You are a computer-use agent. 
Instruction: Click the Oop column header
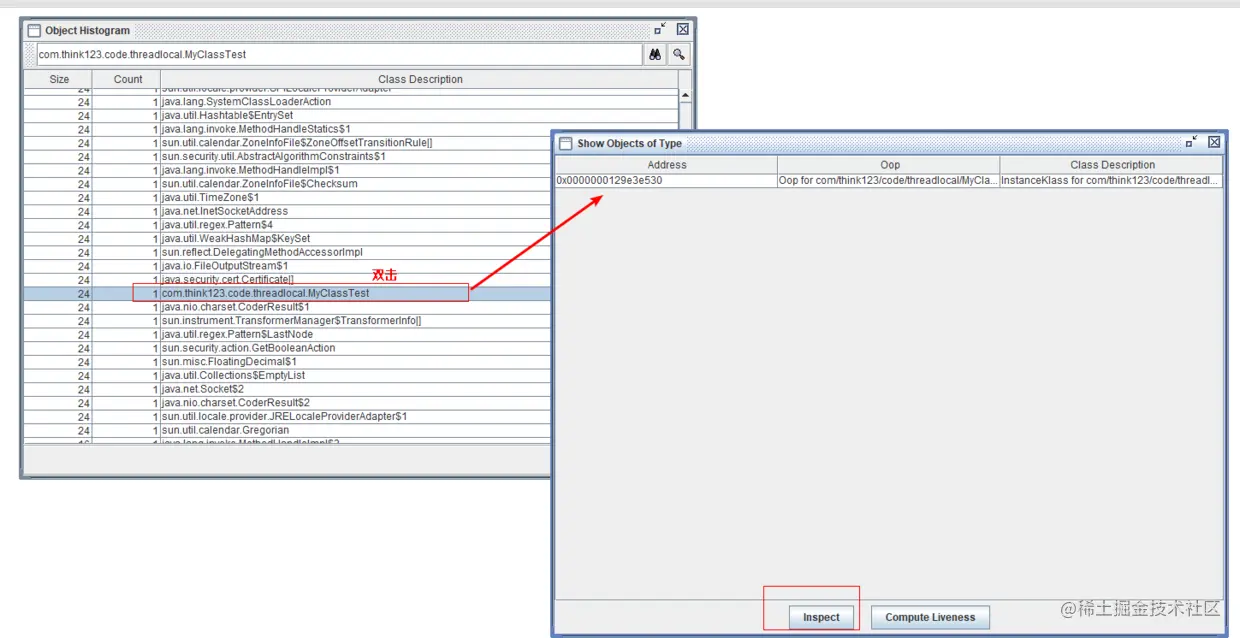coord(889,165)
